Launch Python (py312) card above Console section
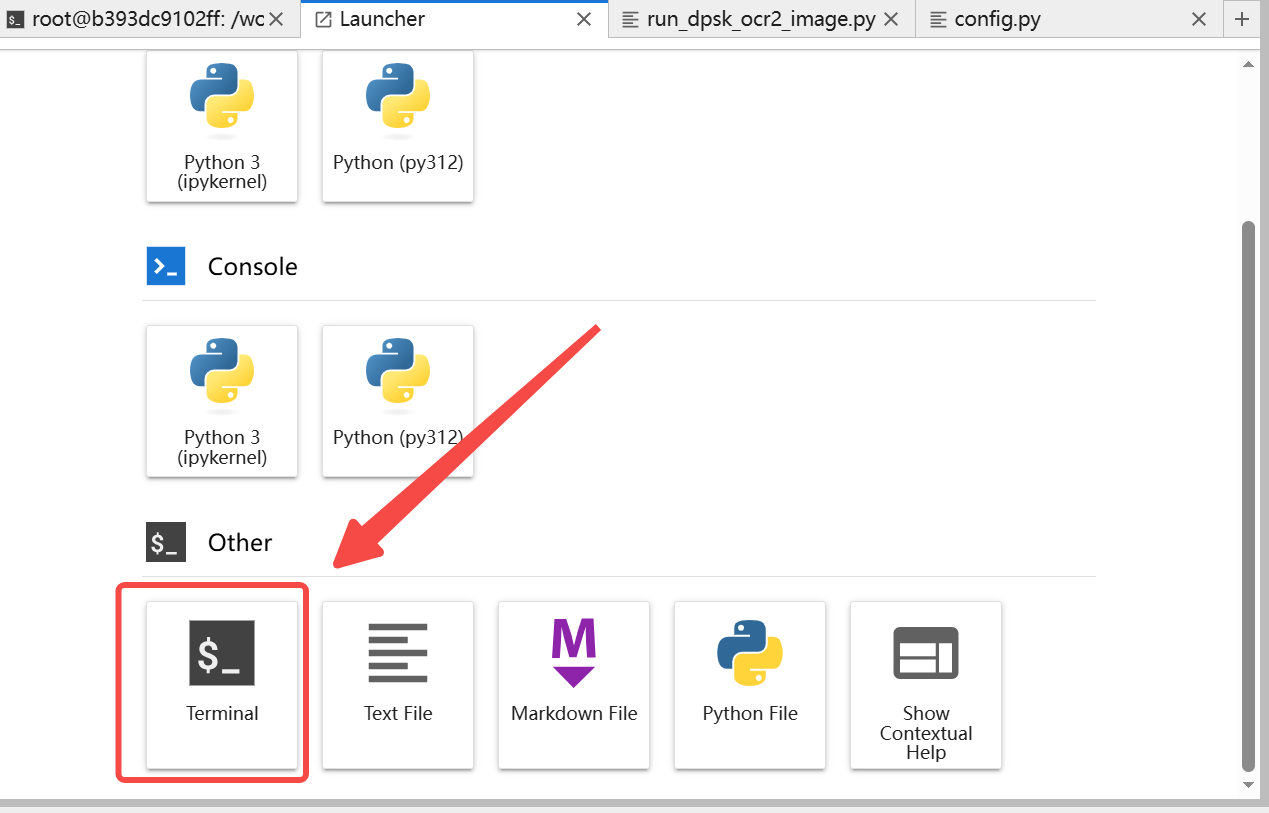Image resolution: width=1269 pixels, height=813 pixels. (398, 125)
